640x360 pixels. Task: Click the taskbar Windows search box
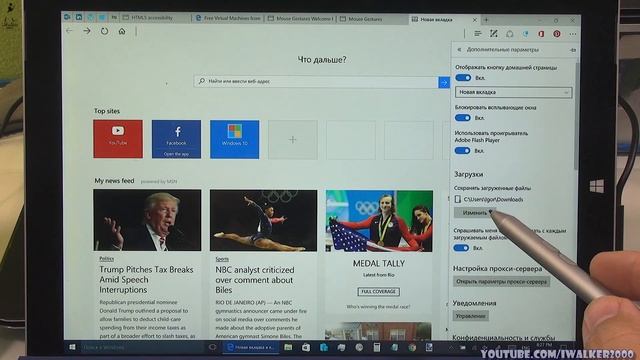click(x=142, y=347)
